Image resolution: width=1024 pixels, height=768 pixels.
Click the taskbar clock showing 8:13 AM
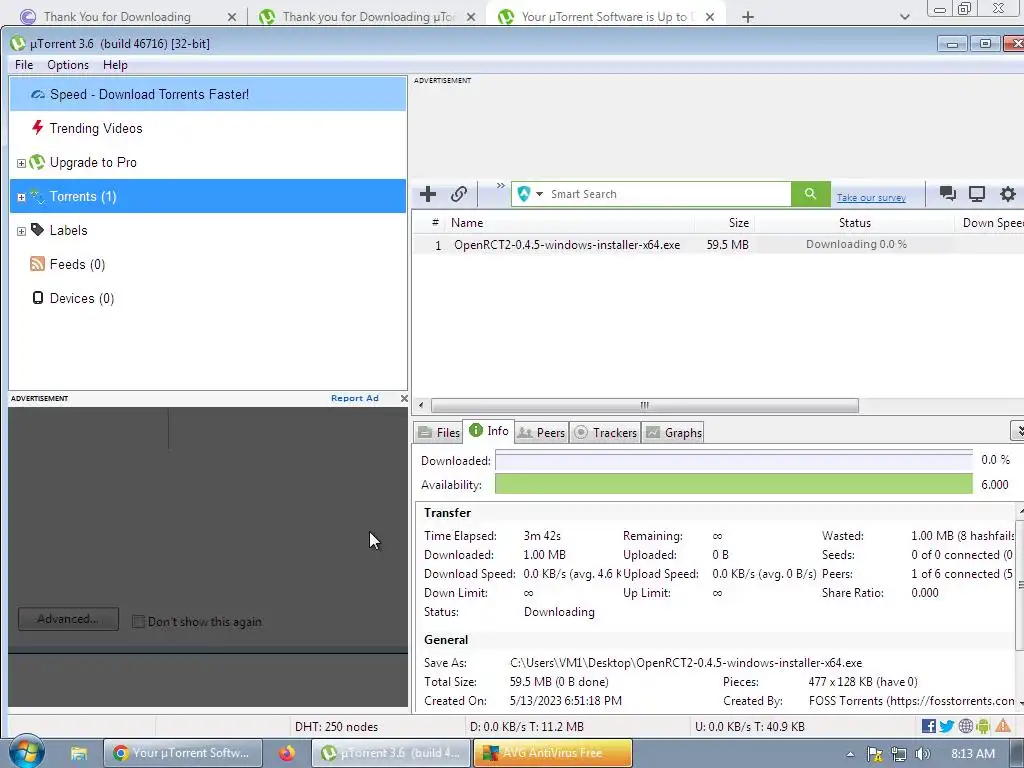pos(973,754)
